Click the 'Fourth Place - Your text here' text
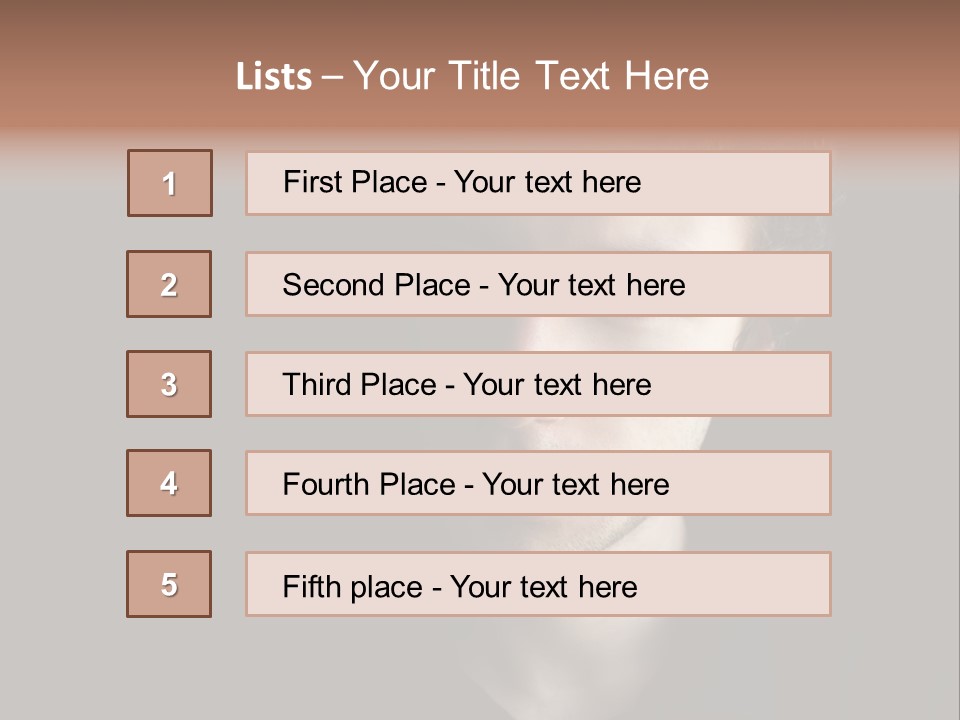This screenshot has width=960, height=720. (476, 485)
